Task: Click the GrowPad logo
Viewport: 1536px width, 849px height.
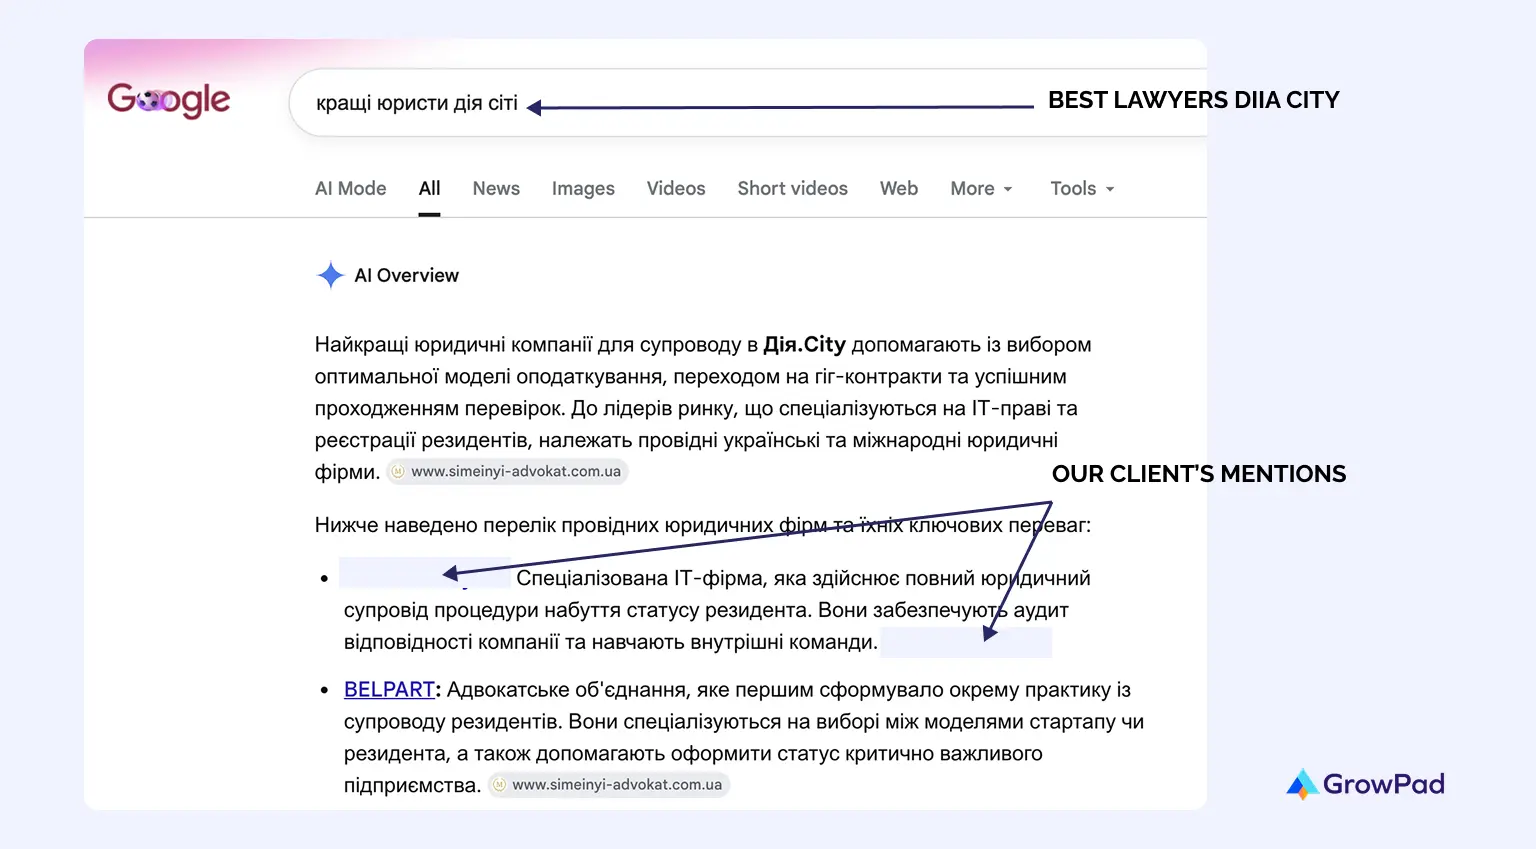Action: [x=1365, y=784]
